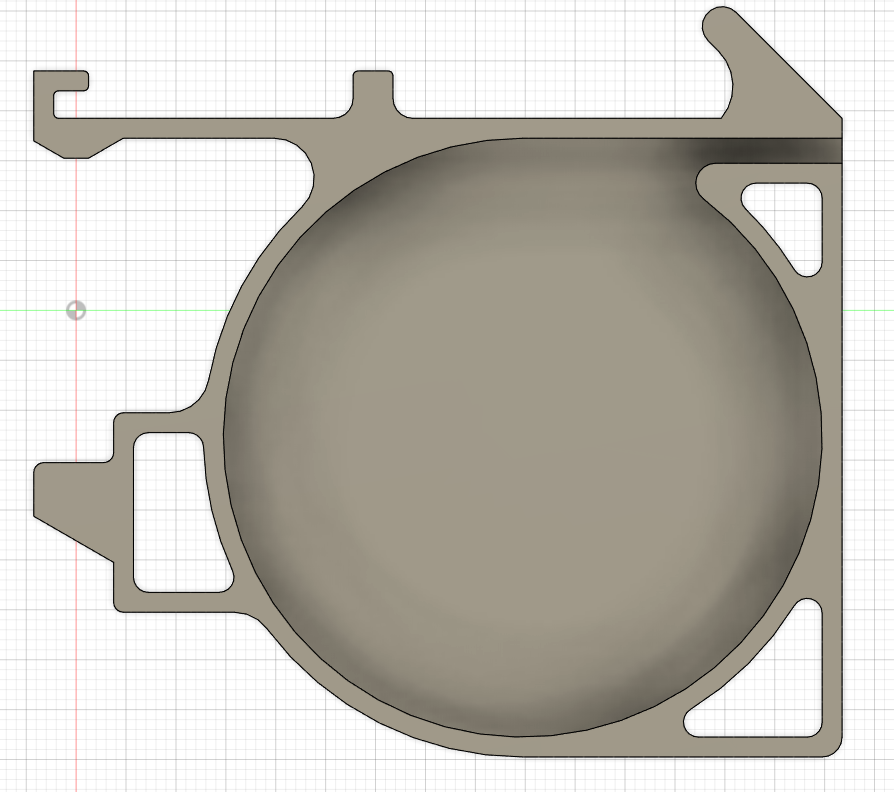894x792 pixels.
Task: Select the origin point marker
Action: click(x=76, y=311)
